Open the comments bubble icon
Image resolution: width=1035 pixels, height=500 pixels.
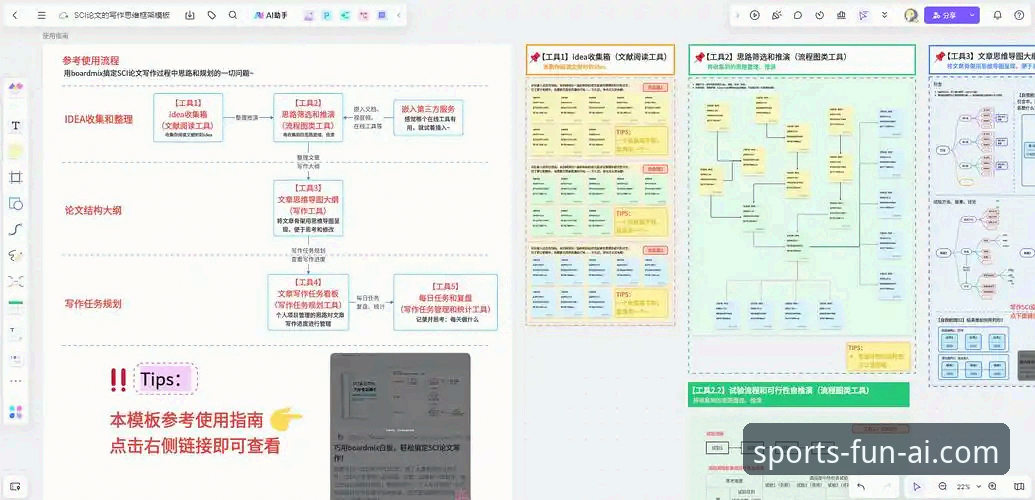(798, 15)
